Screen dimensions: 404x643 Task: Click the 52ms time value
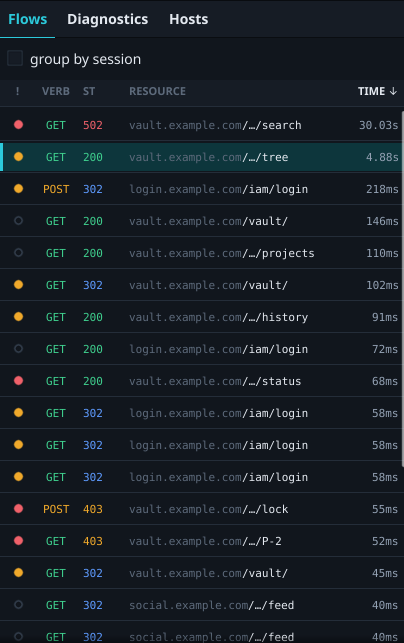point(385,541)
